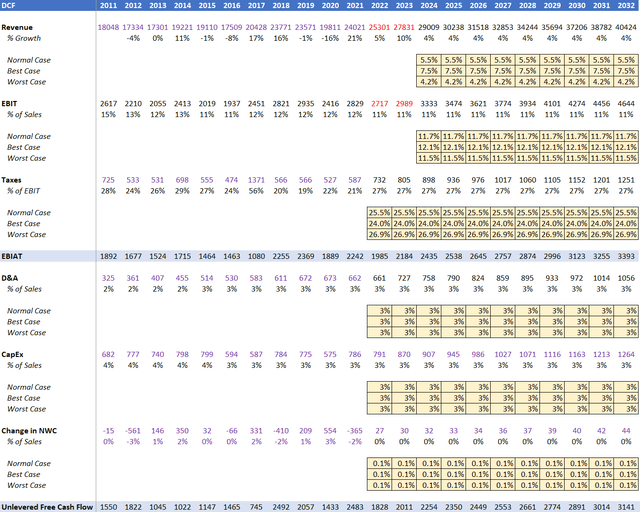
Task: Select the red 2023 revenue value 27831
Action: (404, 27)
